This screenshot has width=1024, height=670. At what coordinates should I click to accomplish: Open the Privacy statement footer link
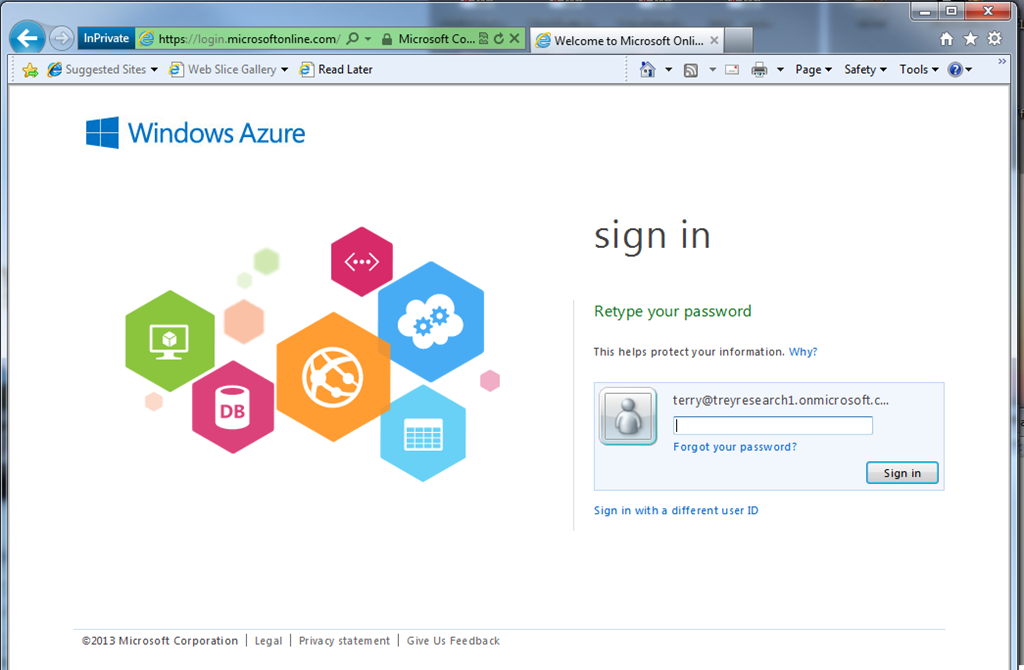tap(344, 641)
